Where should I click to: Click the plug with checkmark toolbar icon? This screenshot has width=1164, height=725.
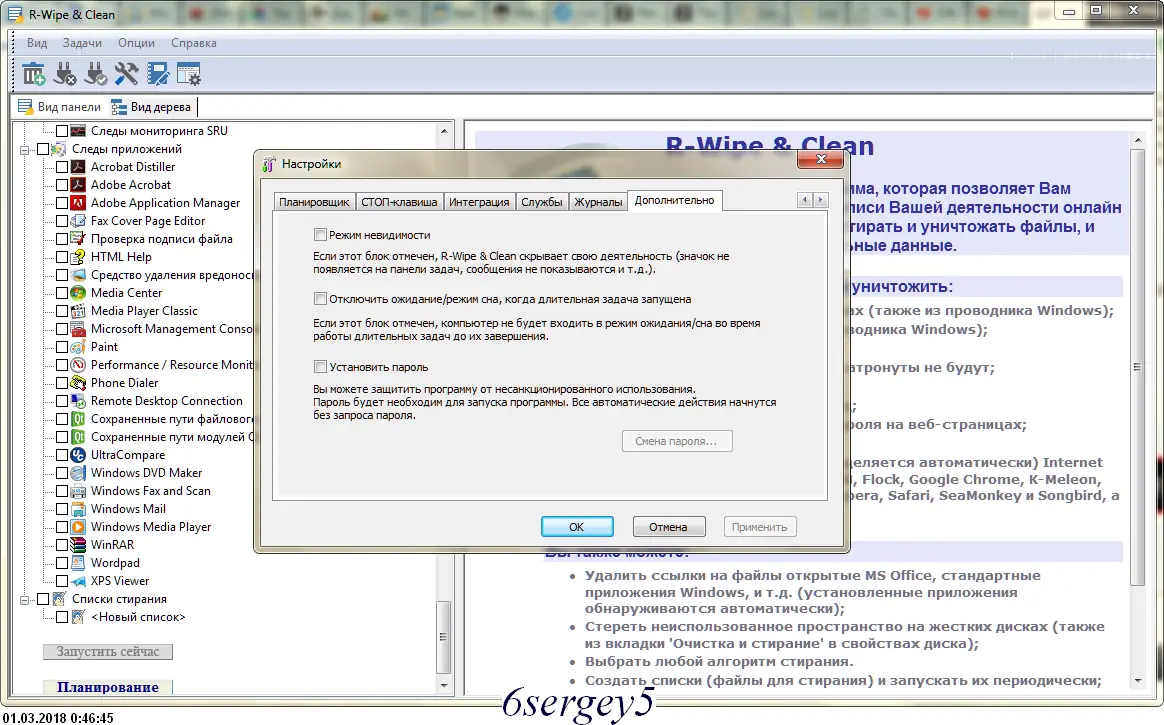pyautogui.click(x=96, y=73)
